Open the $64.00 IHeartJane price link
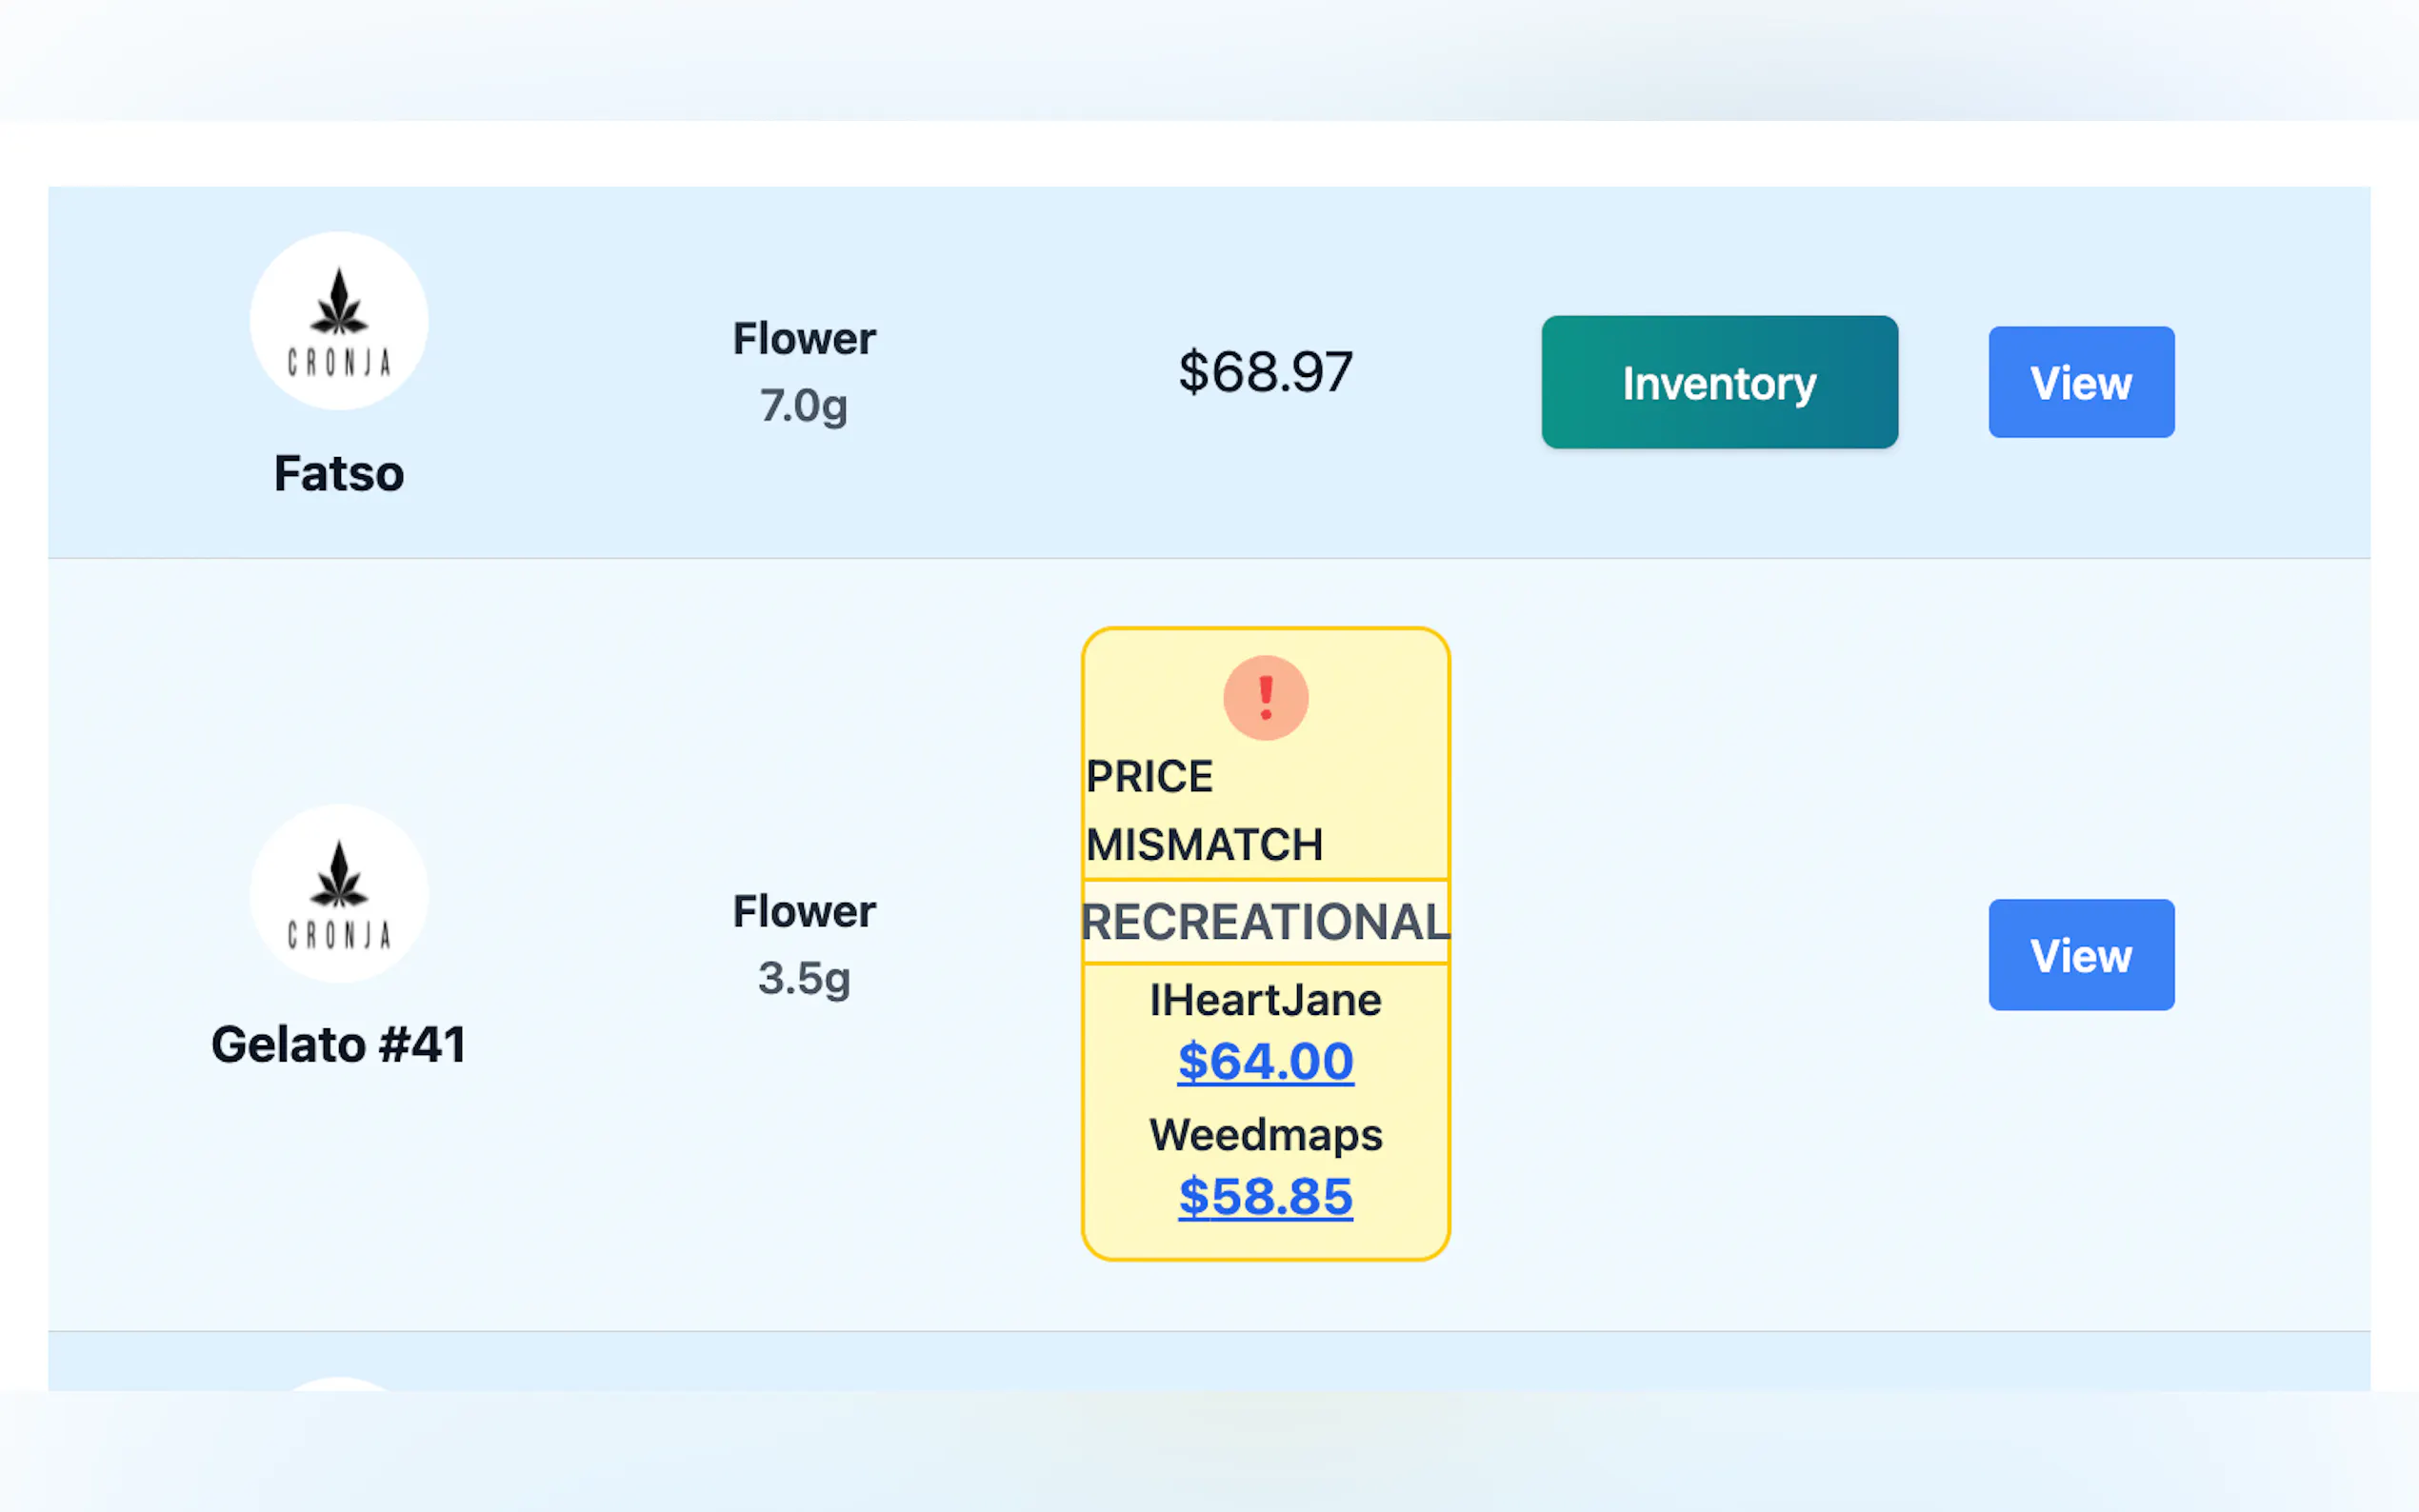Screen dimensions: 2419x1512 pyautogui.click(x=1265, y=1061)
